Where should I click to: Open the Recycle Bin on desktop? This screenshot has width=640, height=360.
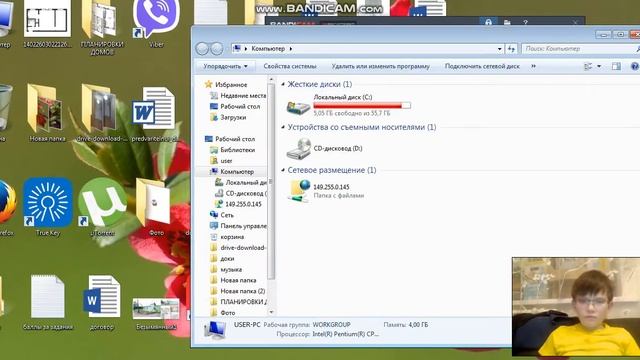5,112
